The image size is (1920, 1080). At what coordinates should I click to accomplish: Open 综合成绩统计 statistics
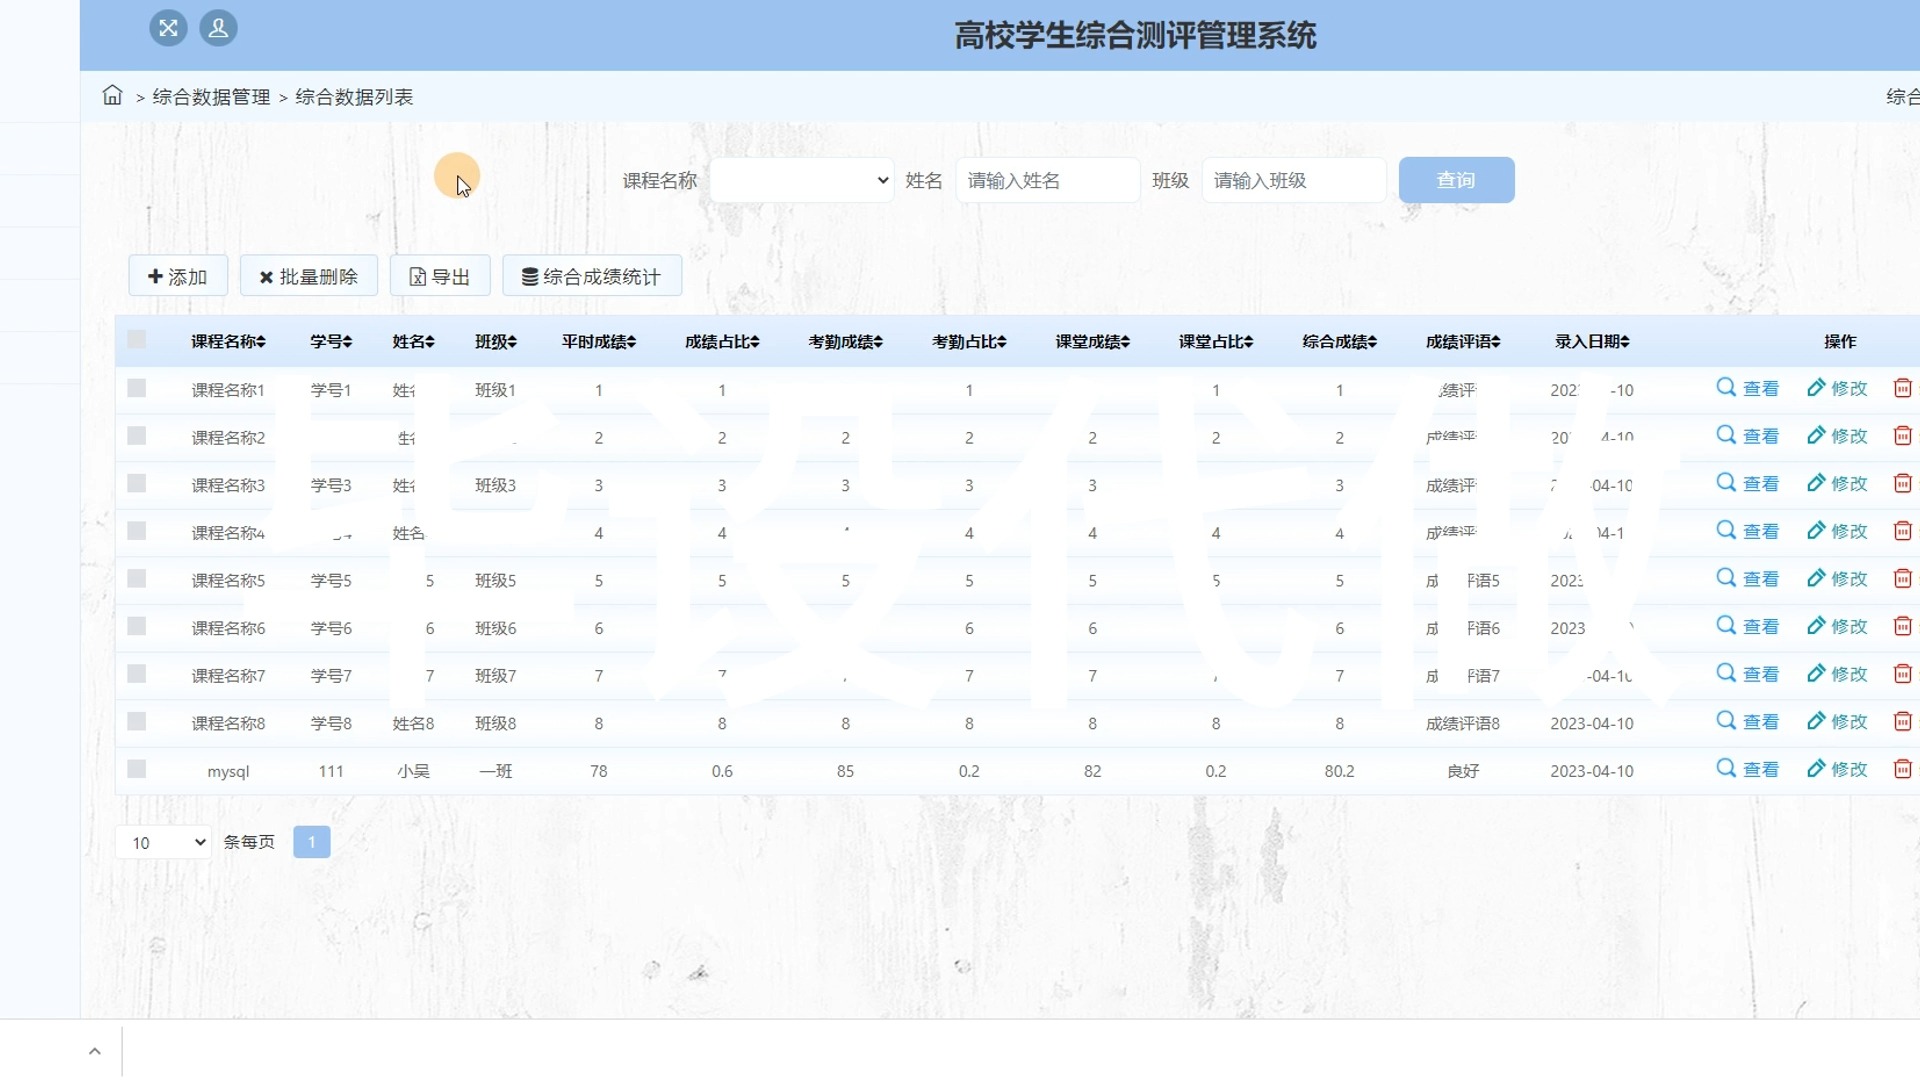click(x=592, y=276)
